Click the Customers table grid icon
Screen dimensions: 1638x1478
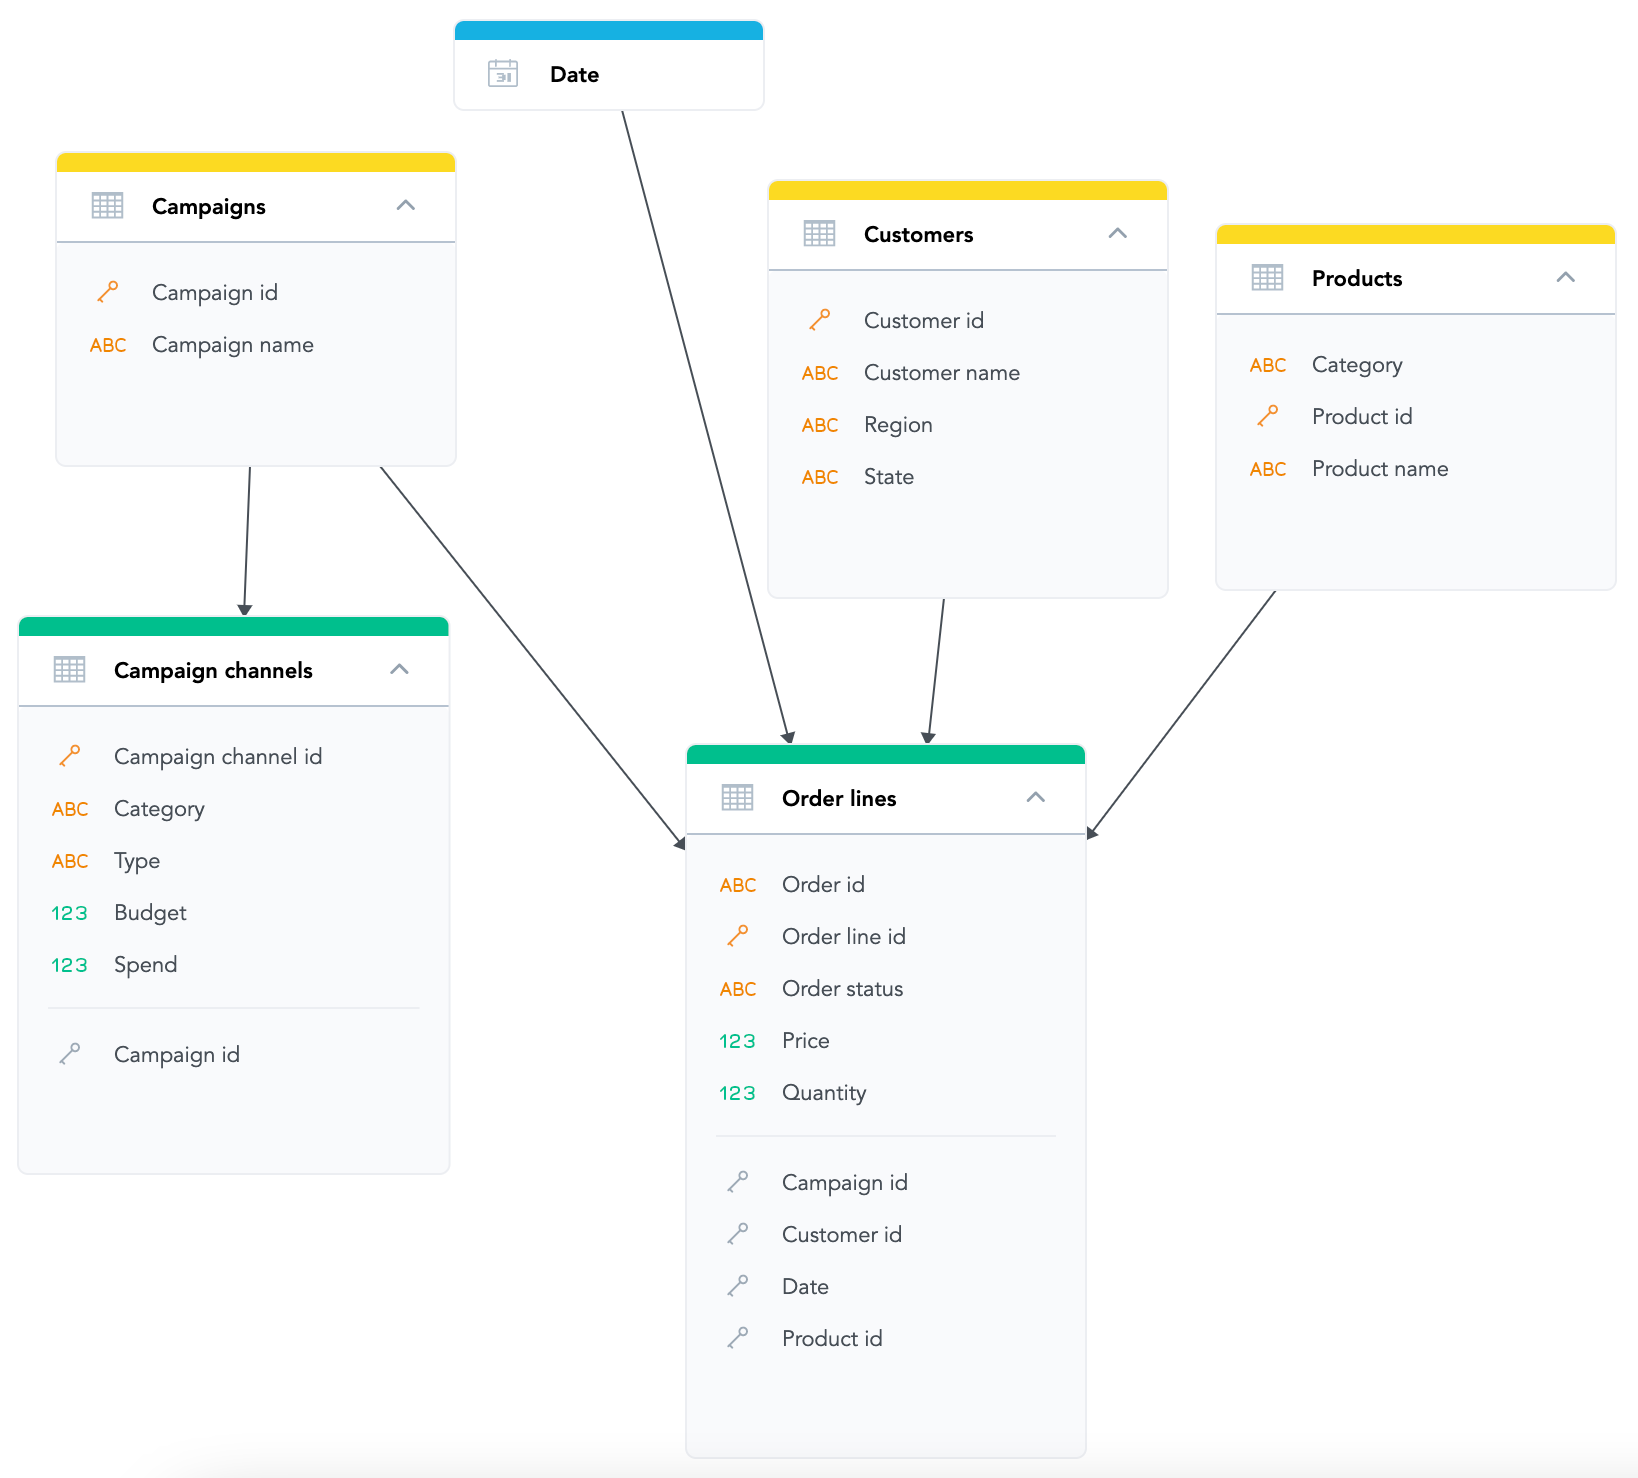pyautogui.click(x=819, y=234)
